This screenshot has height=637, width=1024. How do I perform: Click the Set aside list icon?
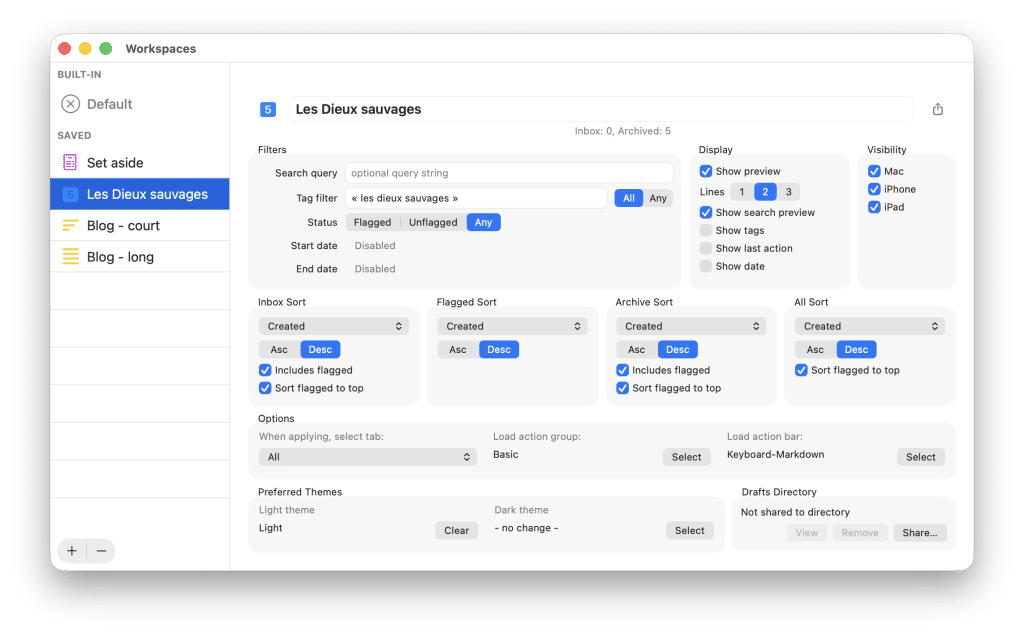point(70,163)
